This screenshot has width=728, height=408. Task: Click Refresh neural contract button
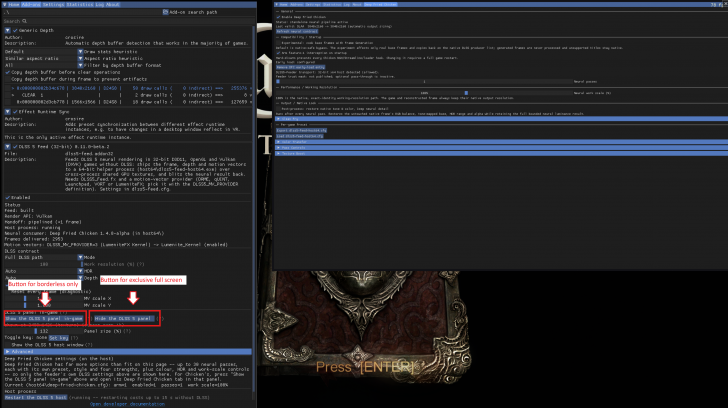[x=297, y=32]
